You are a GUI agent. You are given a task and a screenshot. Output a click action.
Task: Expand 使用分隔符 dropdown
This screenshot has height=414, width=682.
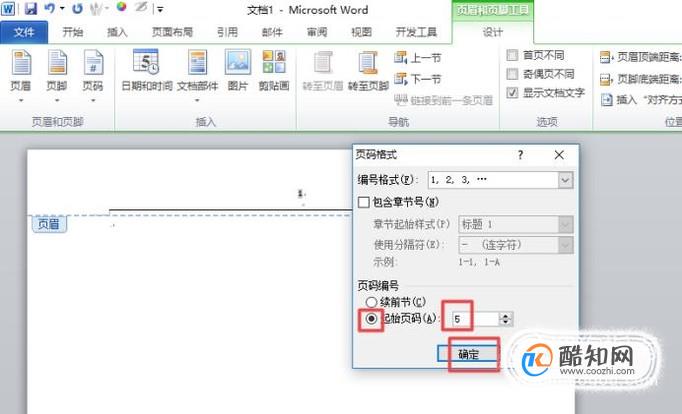(565, 245)
